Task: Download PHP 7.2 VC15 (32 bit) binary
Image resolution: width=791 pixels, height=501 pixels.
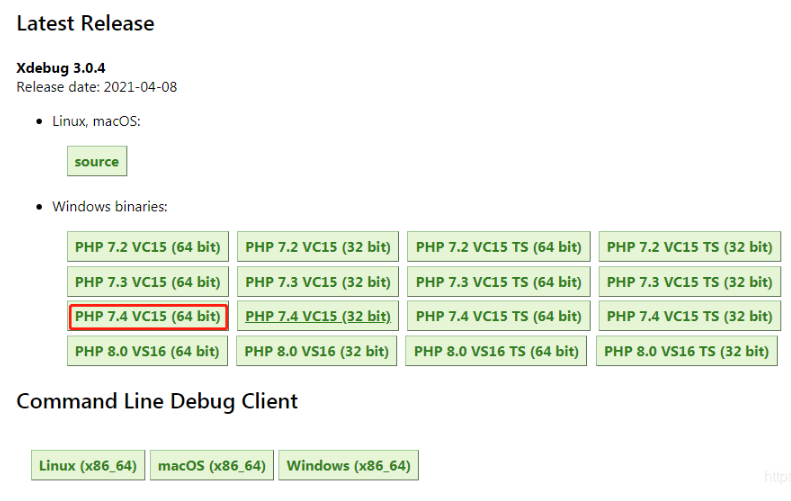Action: (x=318, y=246)
